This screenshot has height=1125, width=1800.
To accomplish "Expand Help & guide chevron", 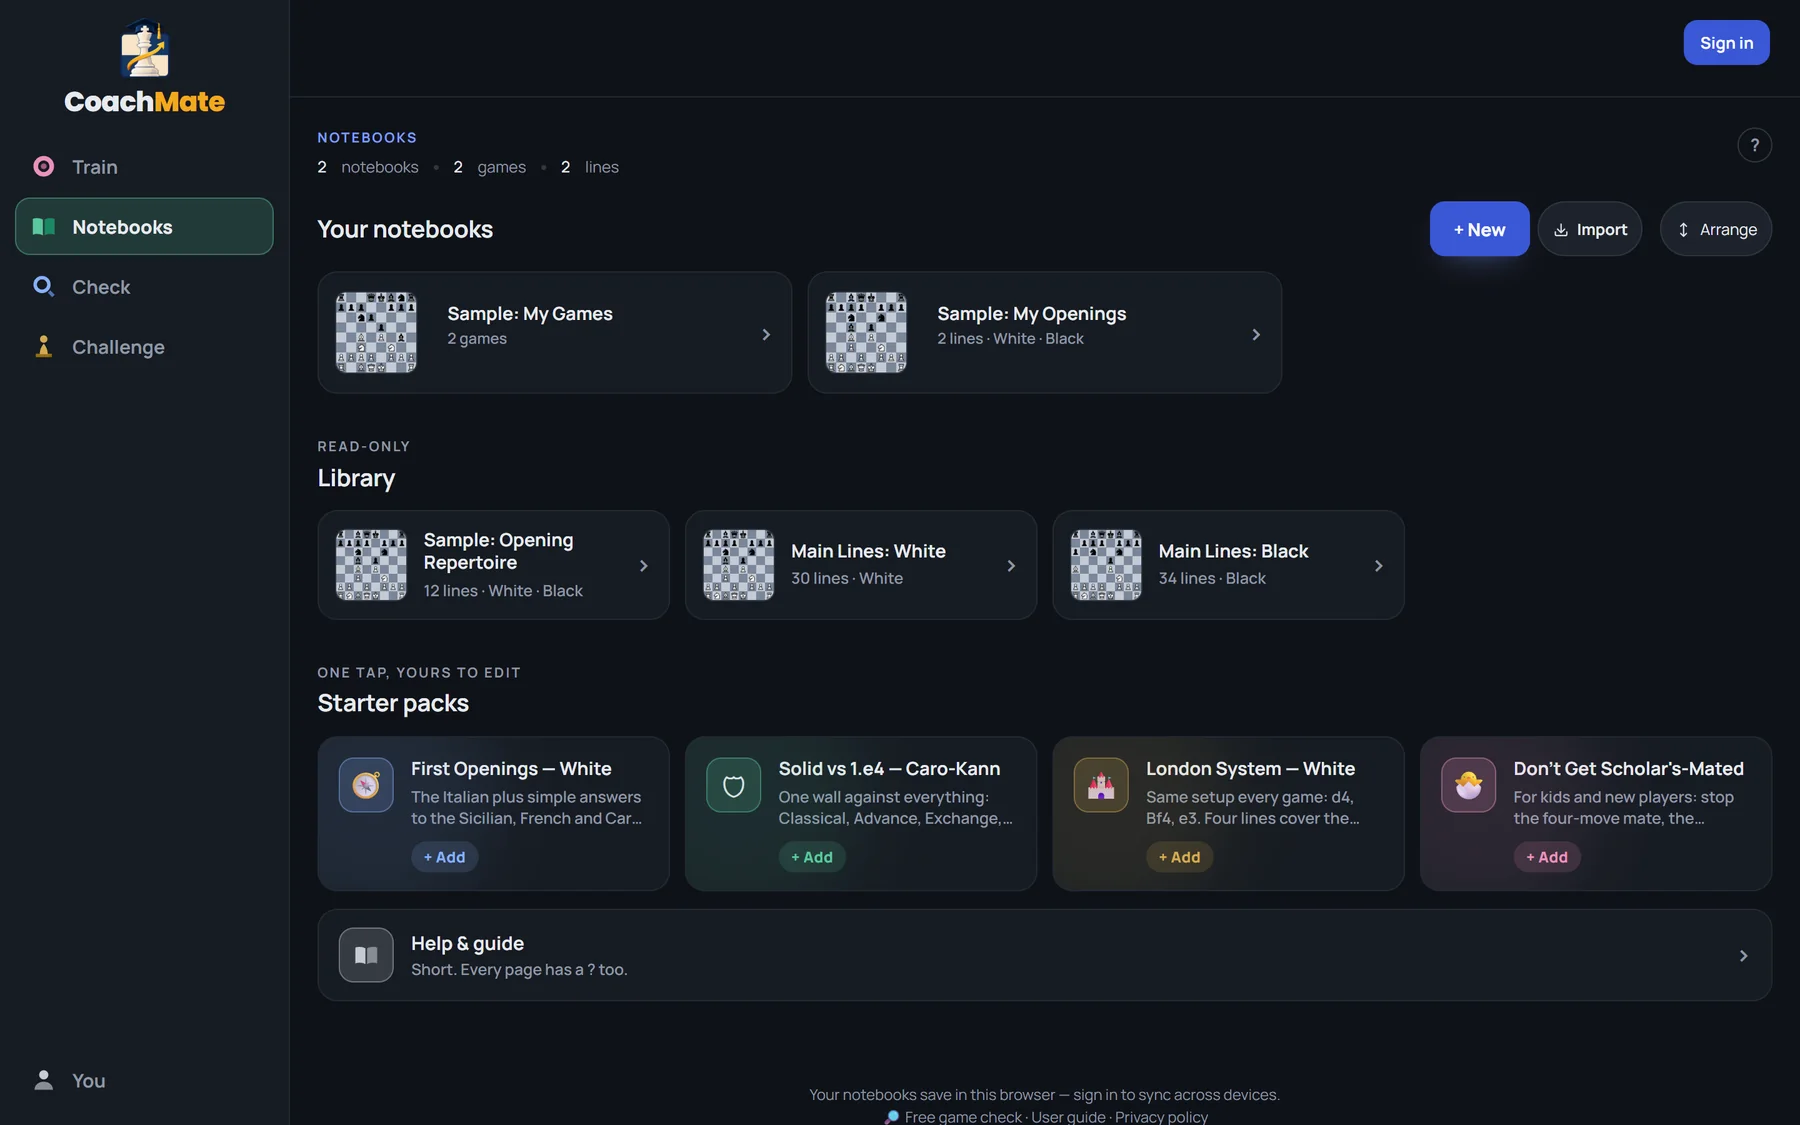I will point(1743,956).
